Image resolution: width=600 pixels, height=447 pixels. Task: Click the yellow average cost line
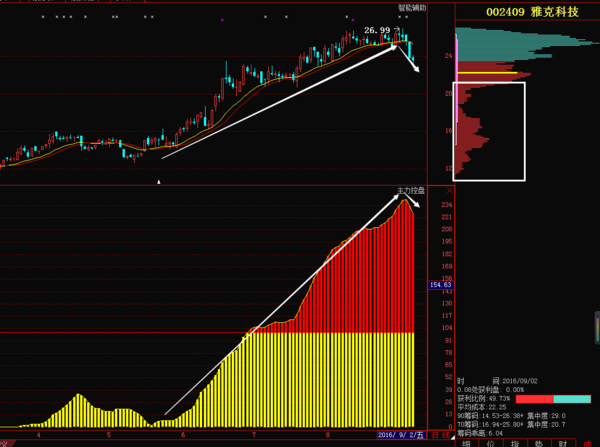487,72
